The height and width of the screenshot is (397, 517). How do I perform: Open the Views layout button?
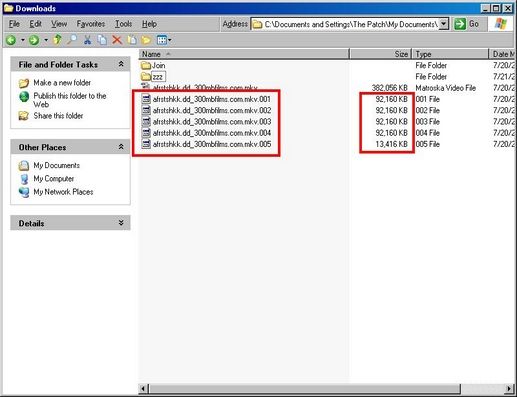[x=164, y=40]
